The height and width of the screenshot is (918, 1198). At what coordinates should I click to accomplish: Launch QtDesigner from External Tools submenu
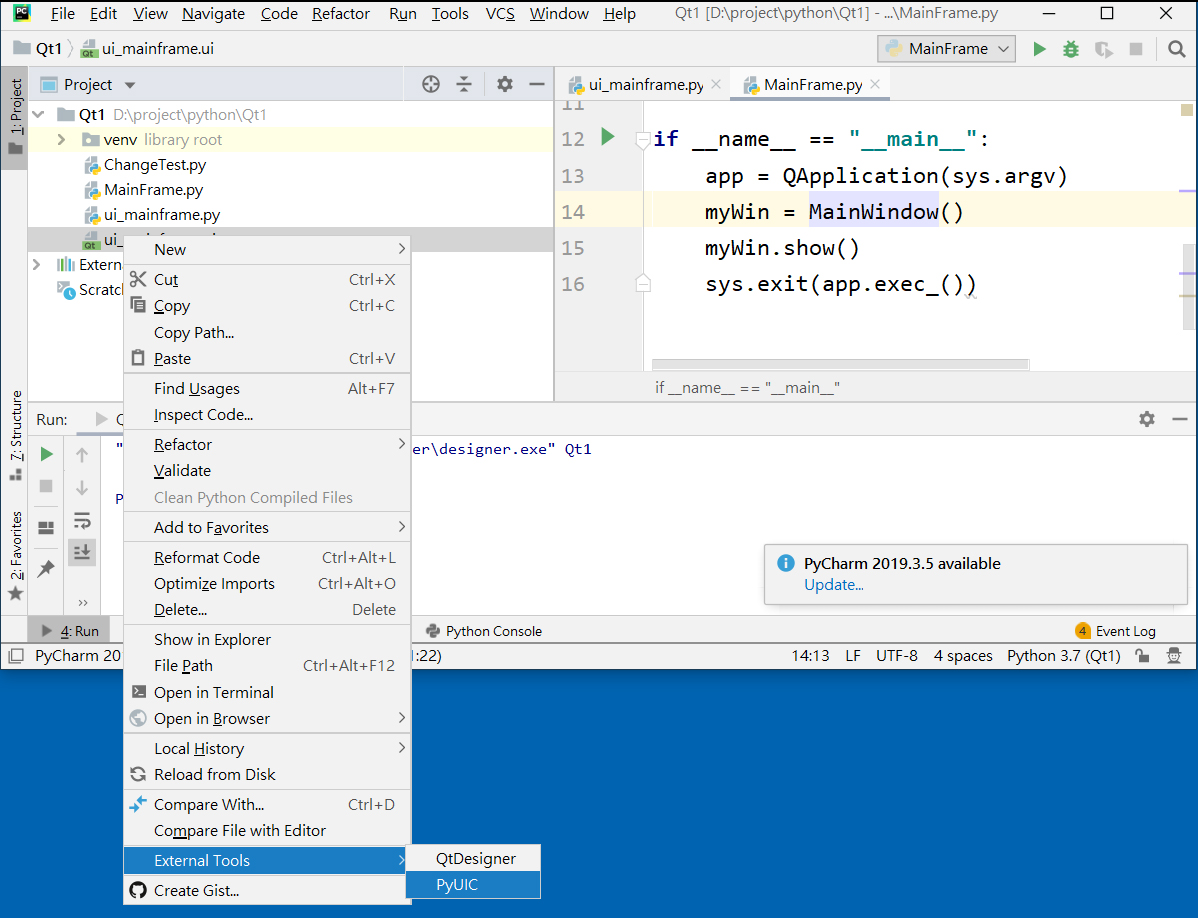pyautogui.click(x=473, y=859)
